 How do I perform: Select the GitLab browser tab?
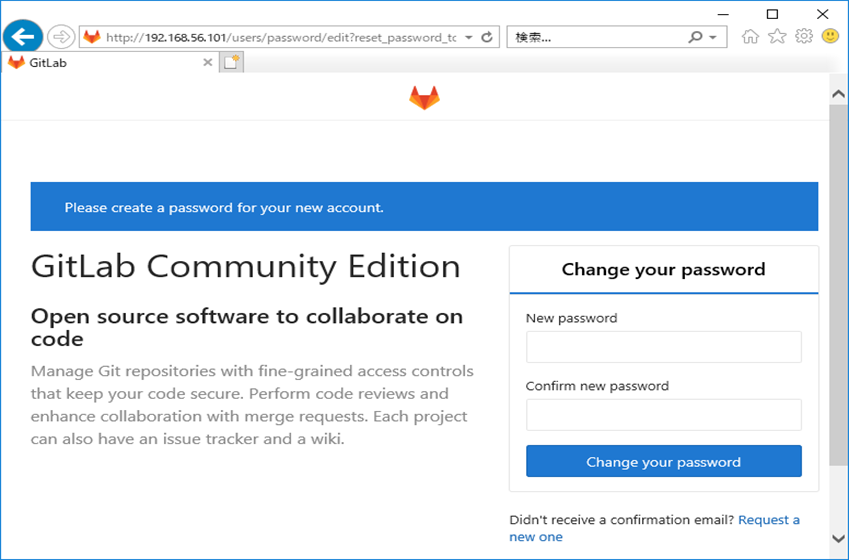[110, 62]
